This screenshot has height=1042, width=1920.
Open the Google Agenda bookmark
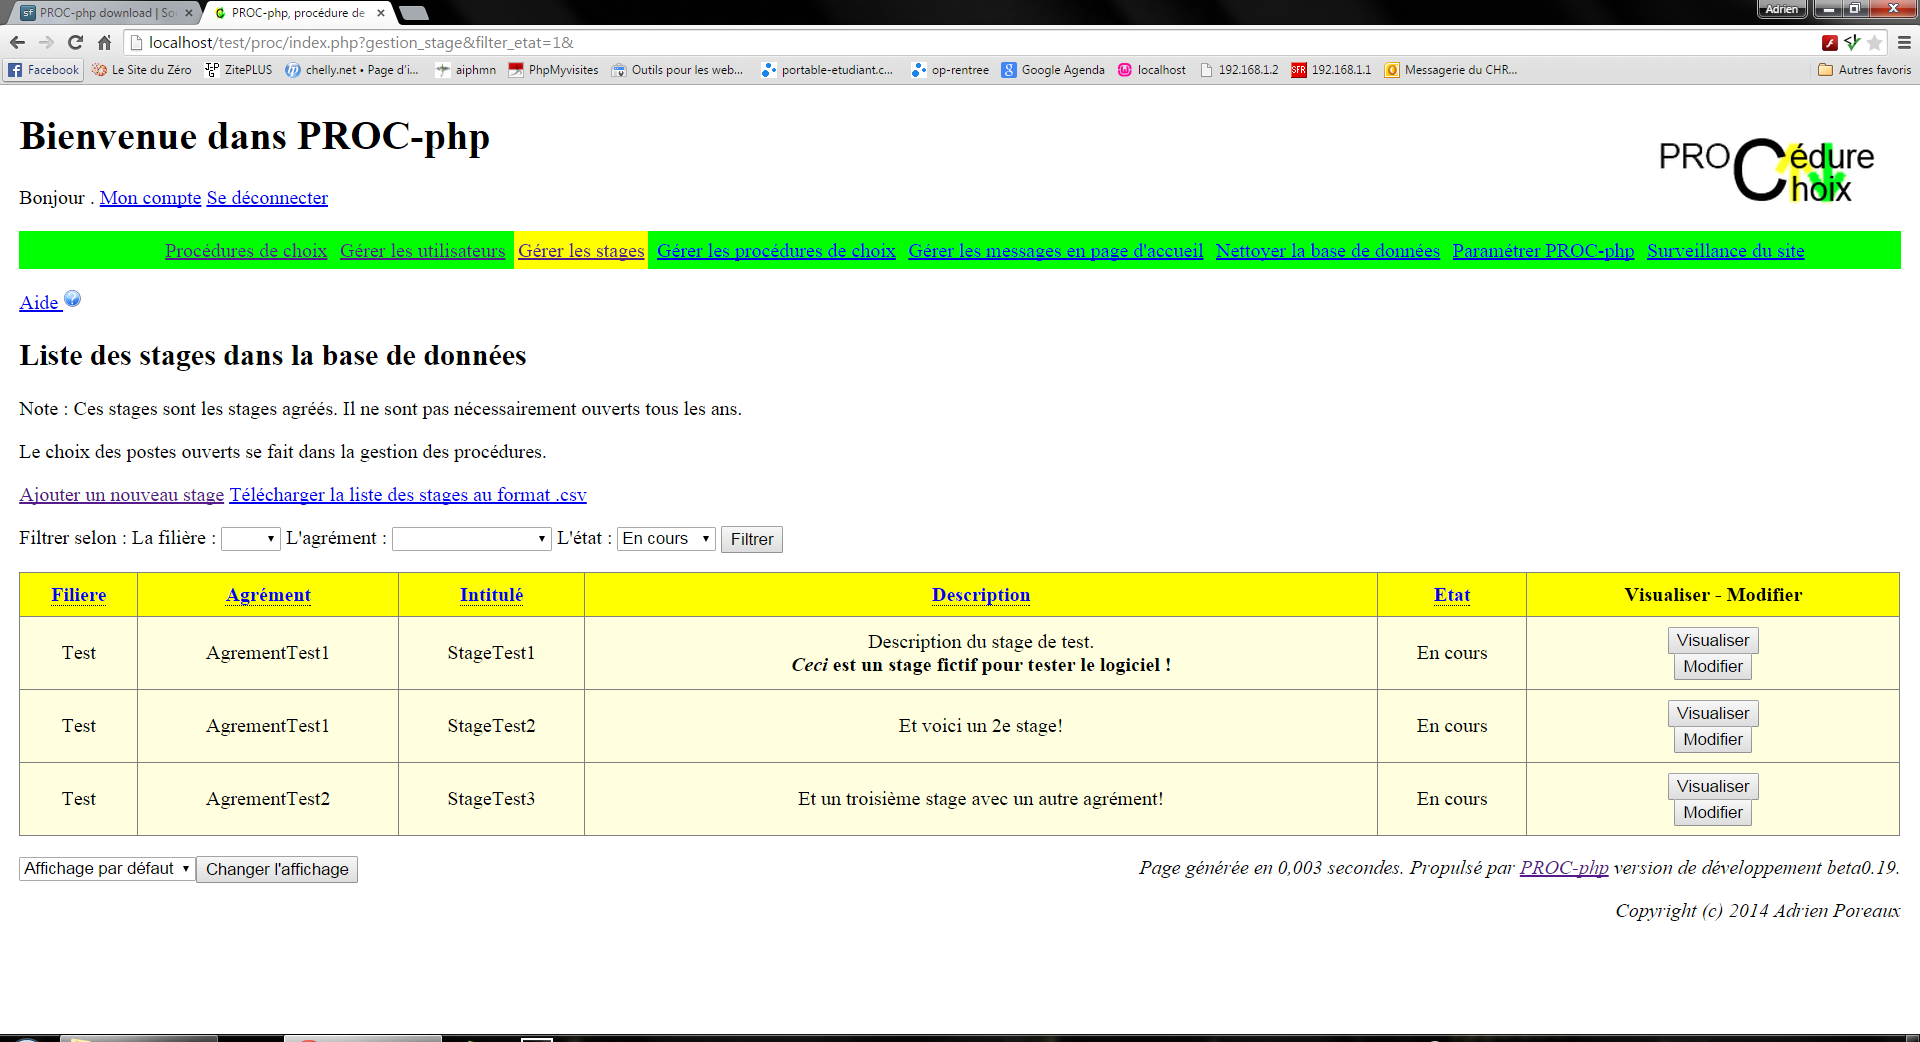pos(1052,70)
